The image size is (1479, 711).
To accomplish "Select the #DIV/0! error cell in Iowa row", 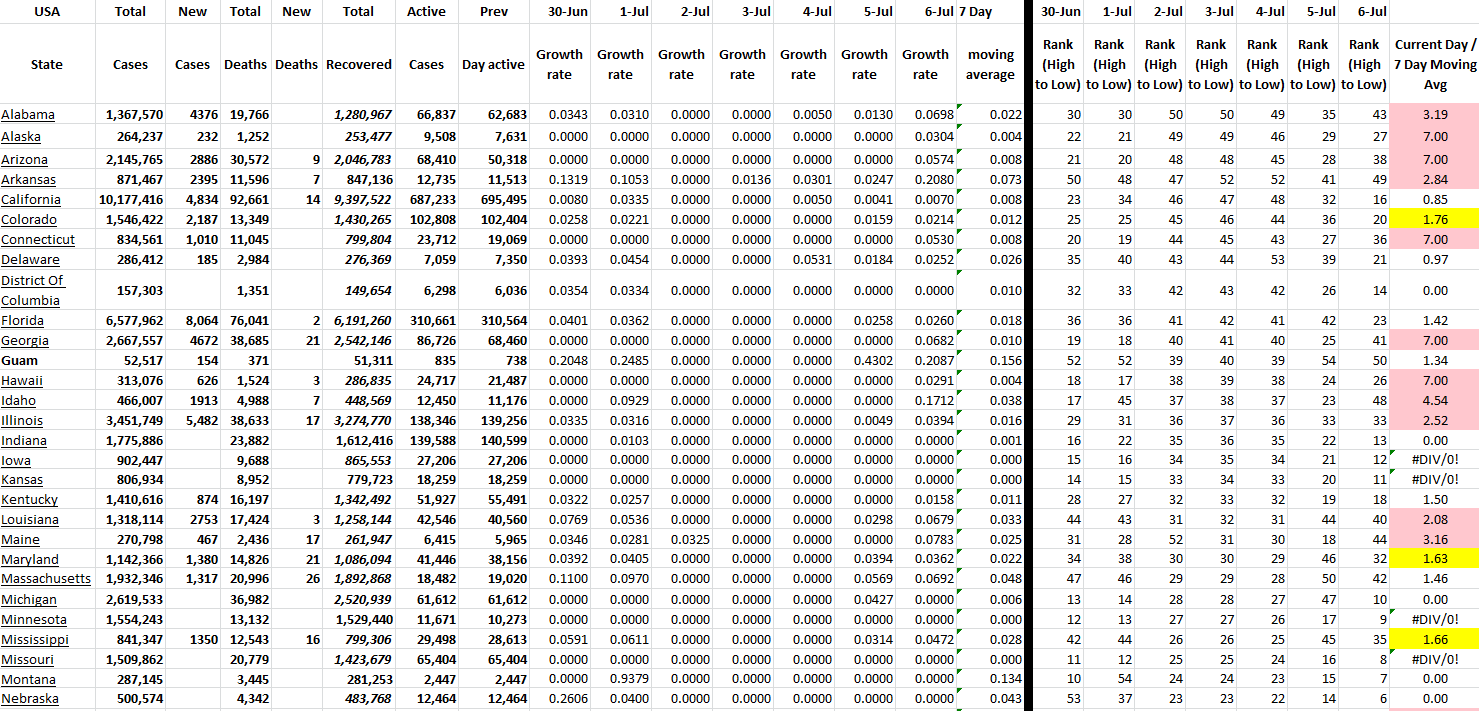I will 1434,461.
